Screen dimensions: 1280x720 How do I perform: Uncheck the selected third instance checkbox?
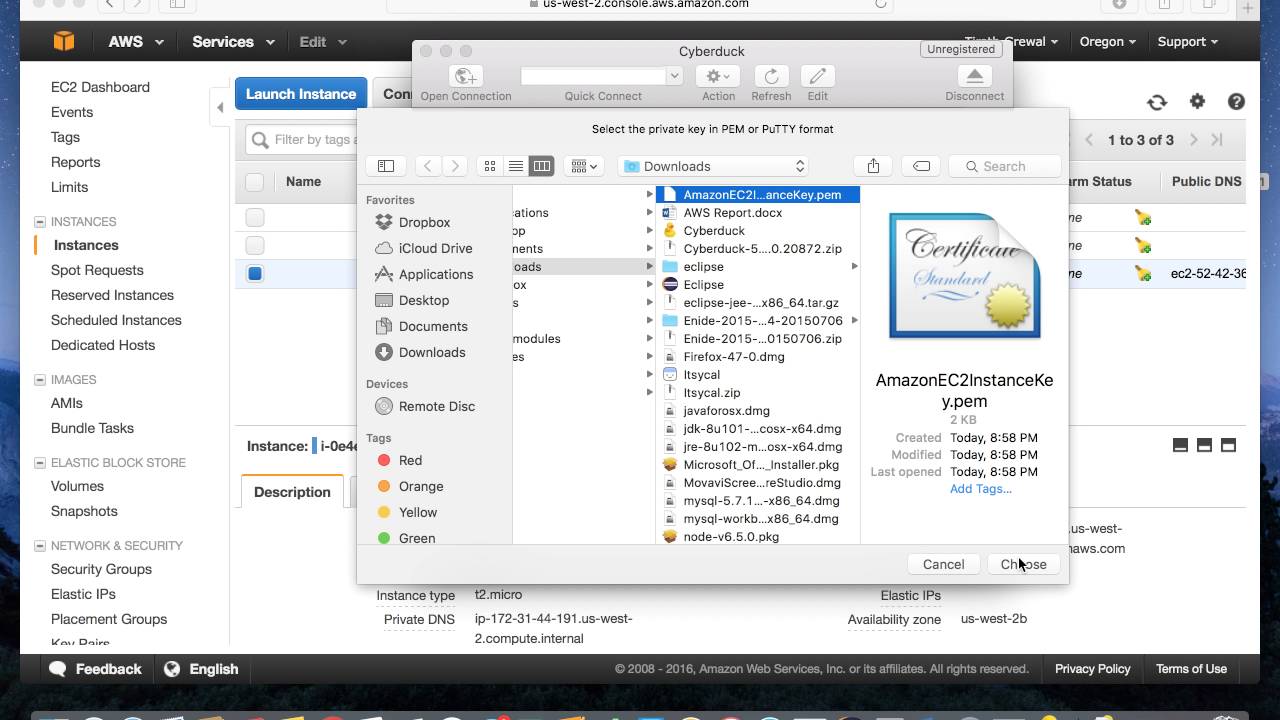click(255, 273)
